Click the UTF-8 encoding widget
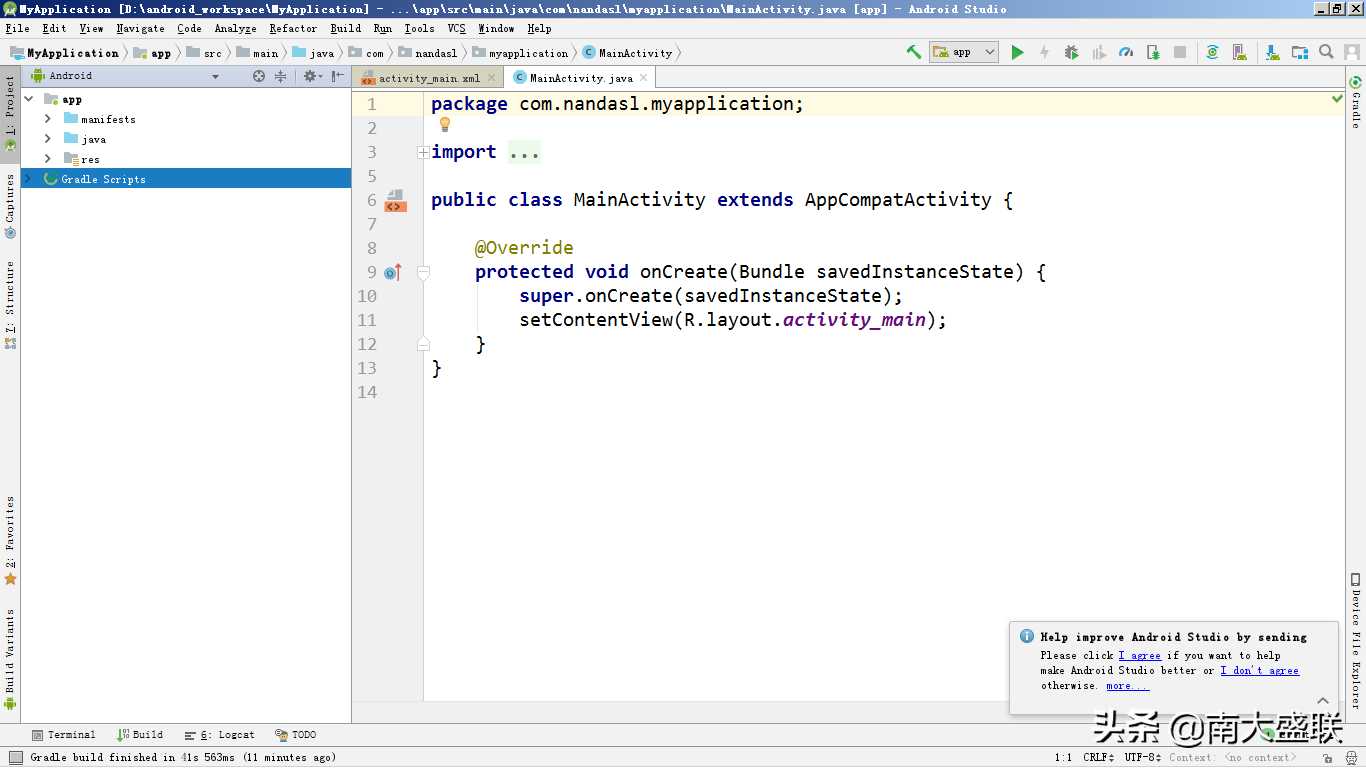The image size is (1366, 768). [1143, 758]
